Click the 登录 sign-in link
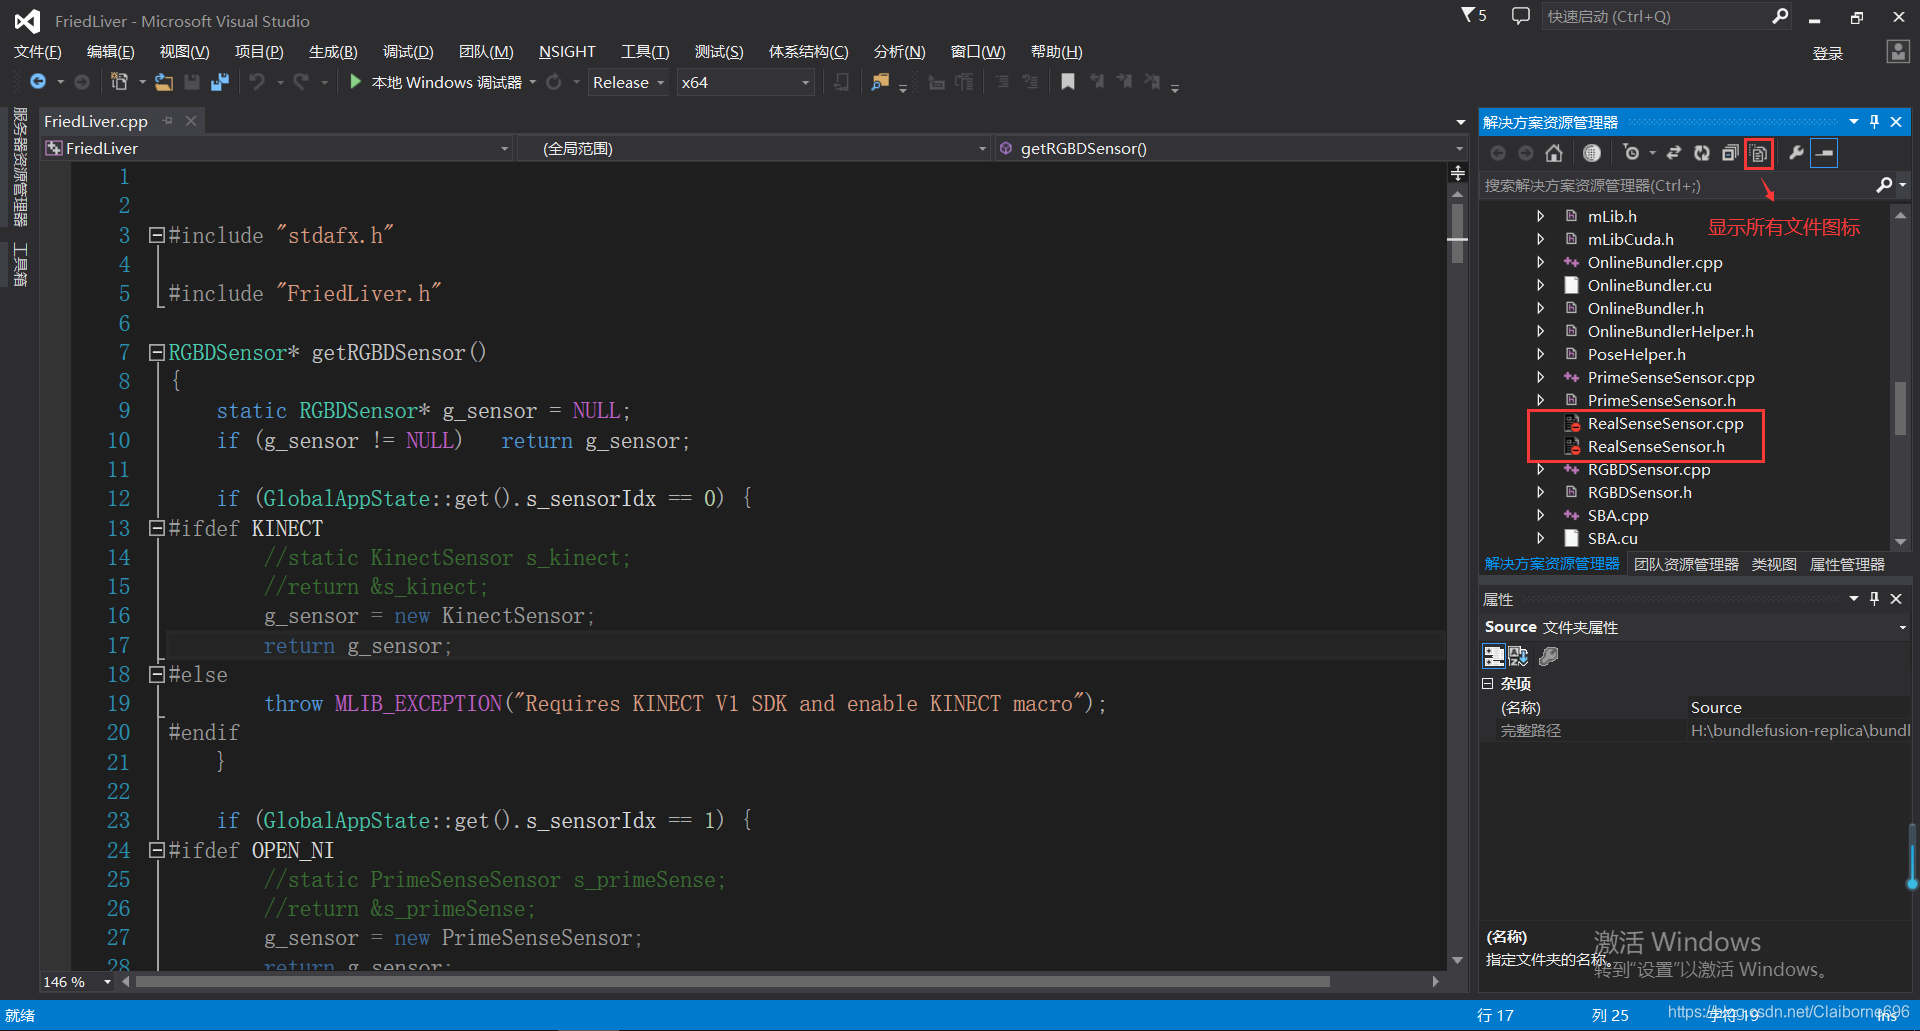Viewport: 1920px width, 1031px height. [x=1828, y=53]
